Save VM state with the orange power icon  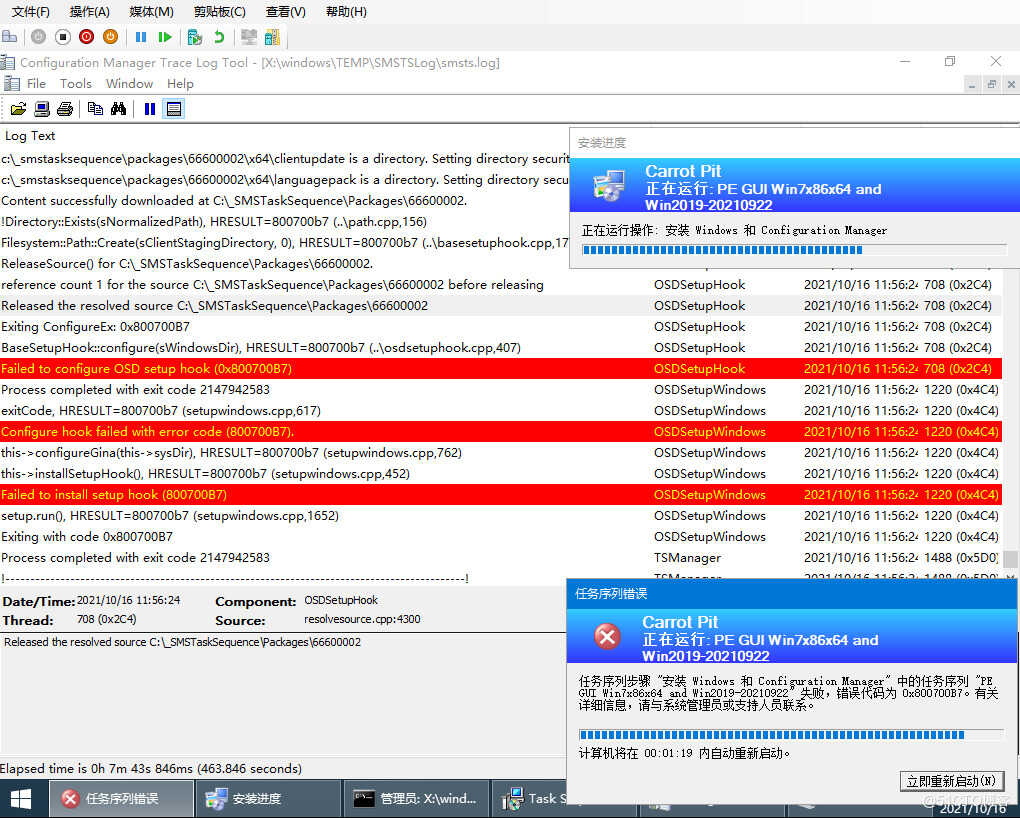coord(111,37)
